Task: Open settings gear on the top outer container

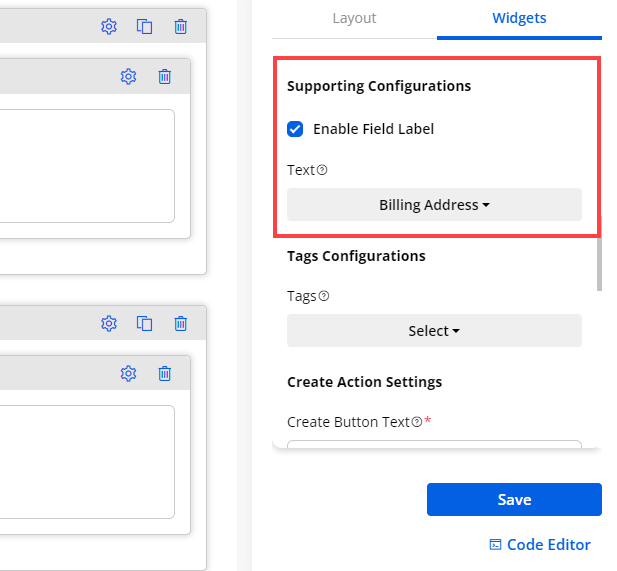Action: 109,27
